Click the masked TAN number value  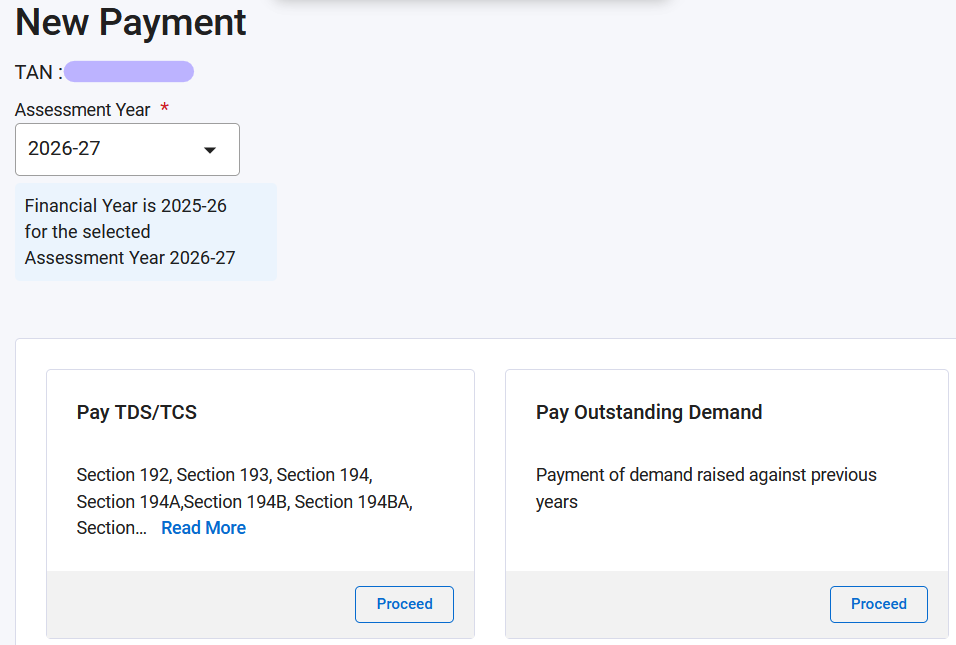tap(128, 72)
